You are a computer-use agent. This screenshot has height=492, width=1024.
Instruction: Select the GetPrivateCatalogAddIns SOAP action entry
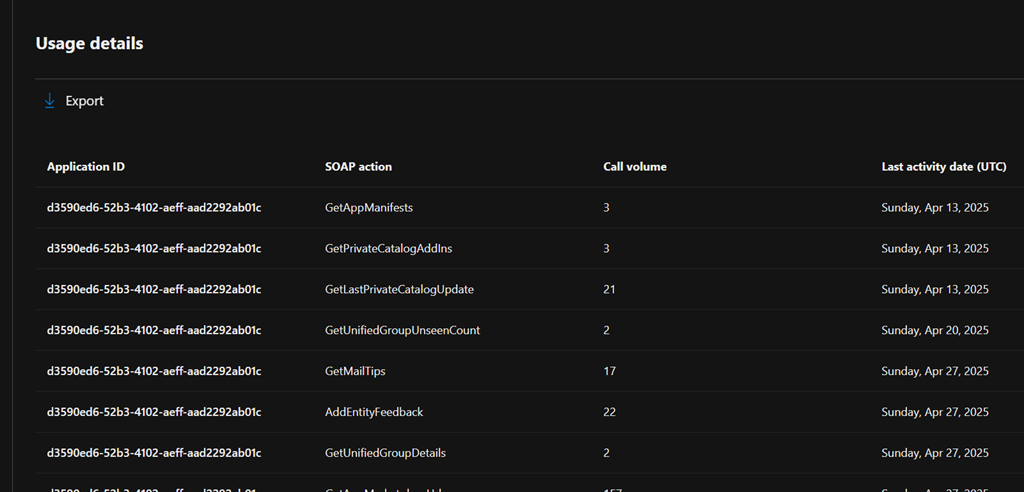[395, 249]
